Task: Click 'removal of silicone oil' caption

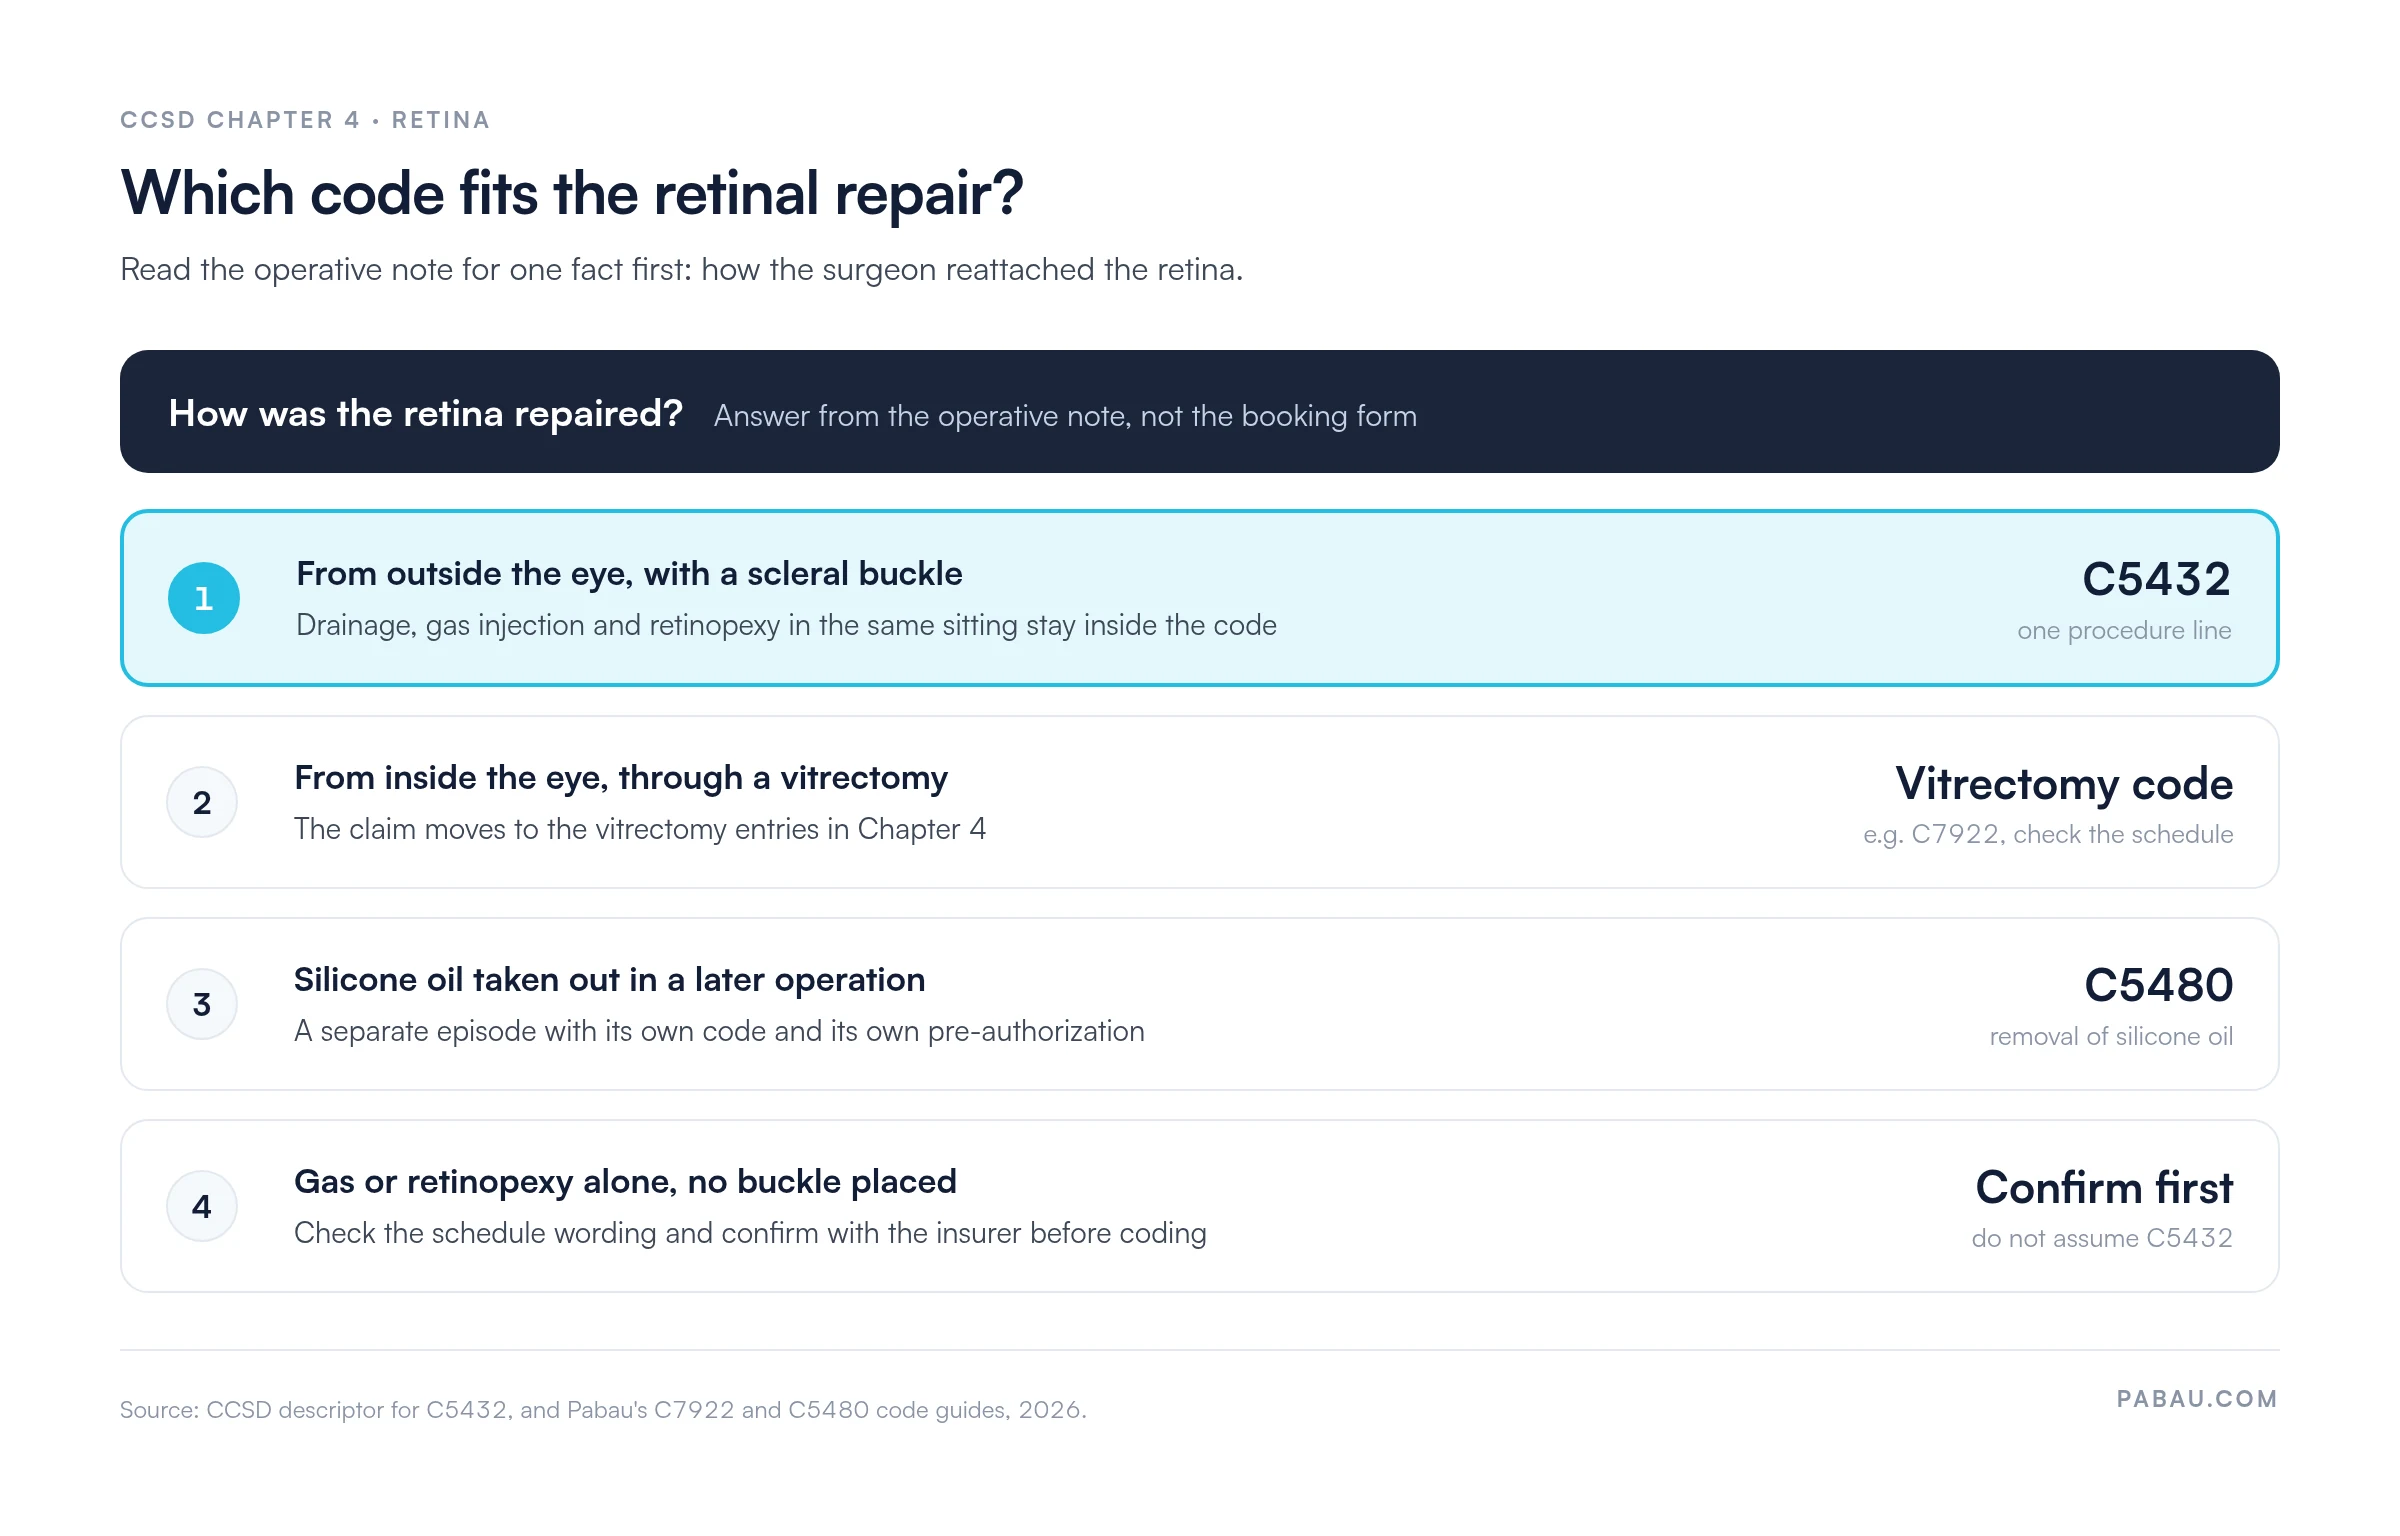Action: (x=2111, y=1036)
